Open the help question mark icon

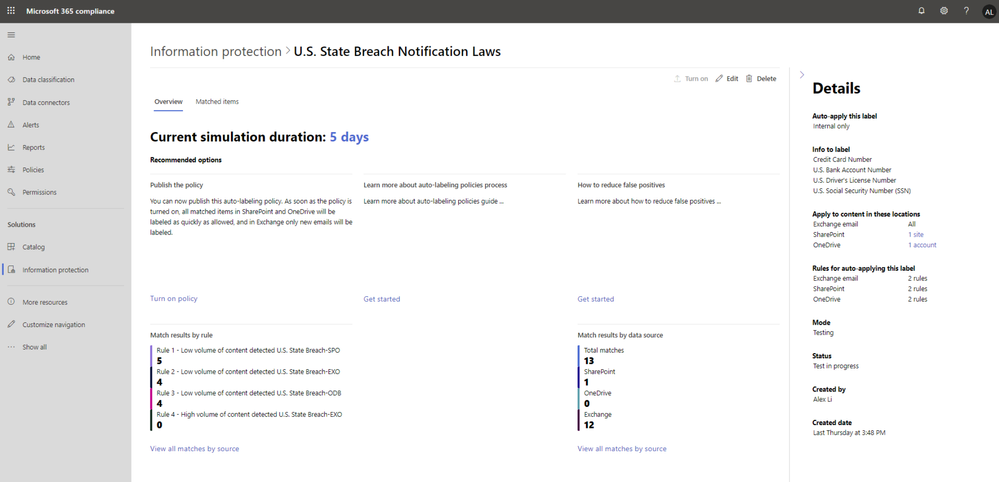click(967, 11)
